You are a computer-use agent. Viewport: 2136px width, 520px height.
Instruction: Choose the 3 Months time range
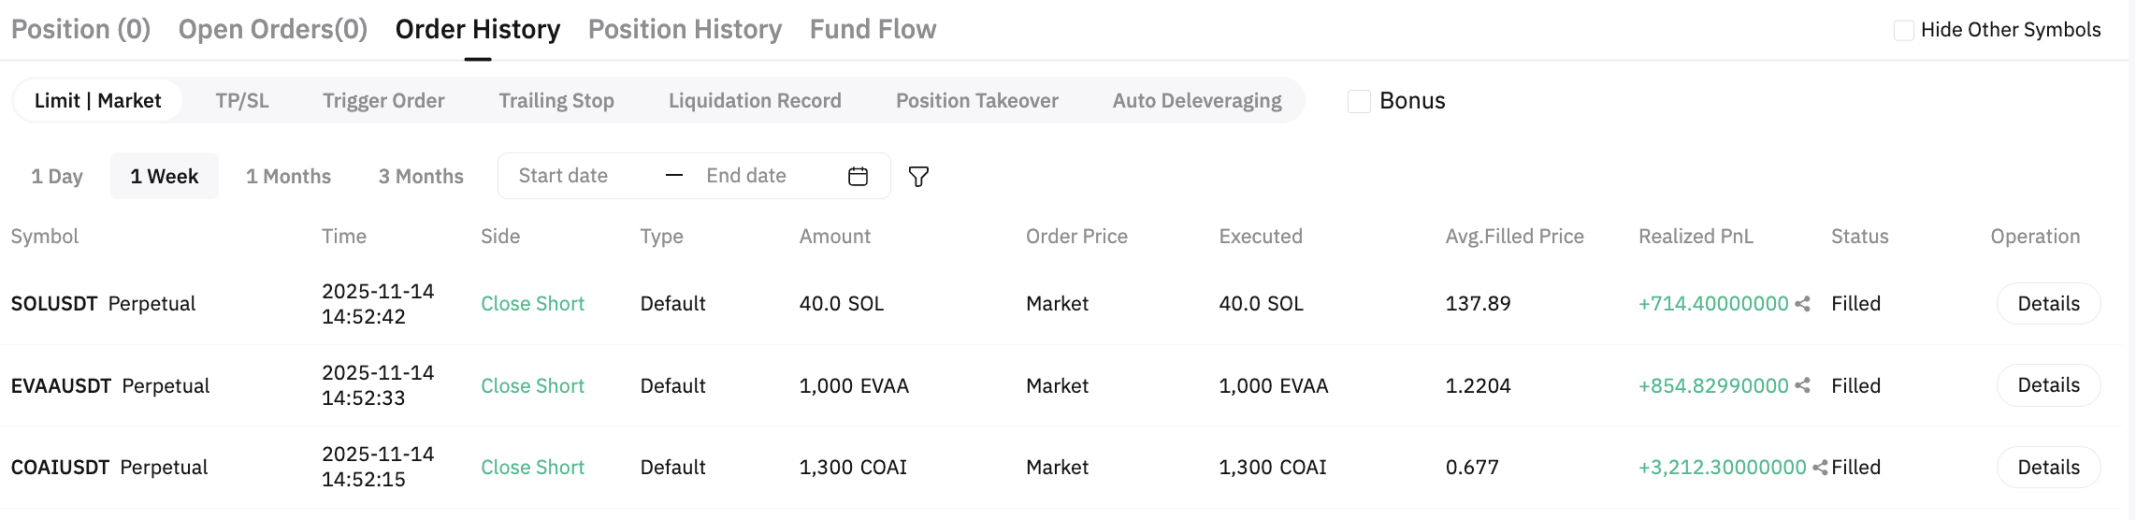(x=421, y=177)
